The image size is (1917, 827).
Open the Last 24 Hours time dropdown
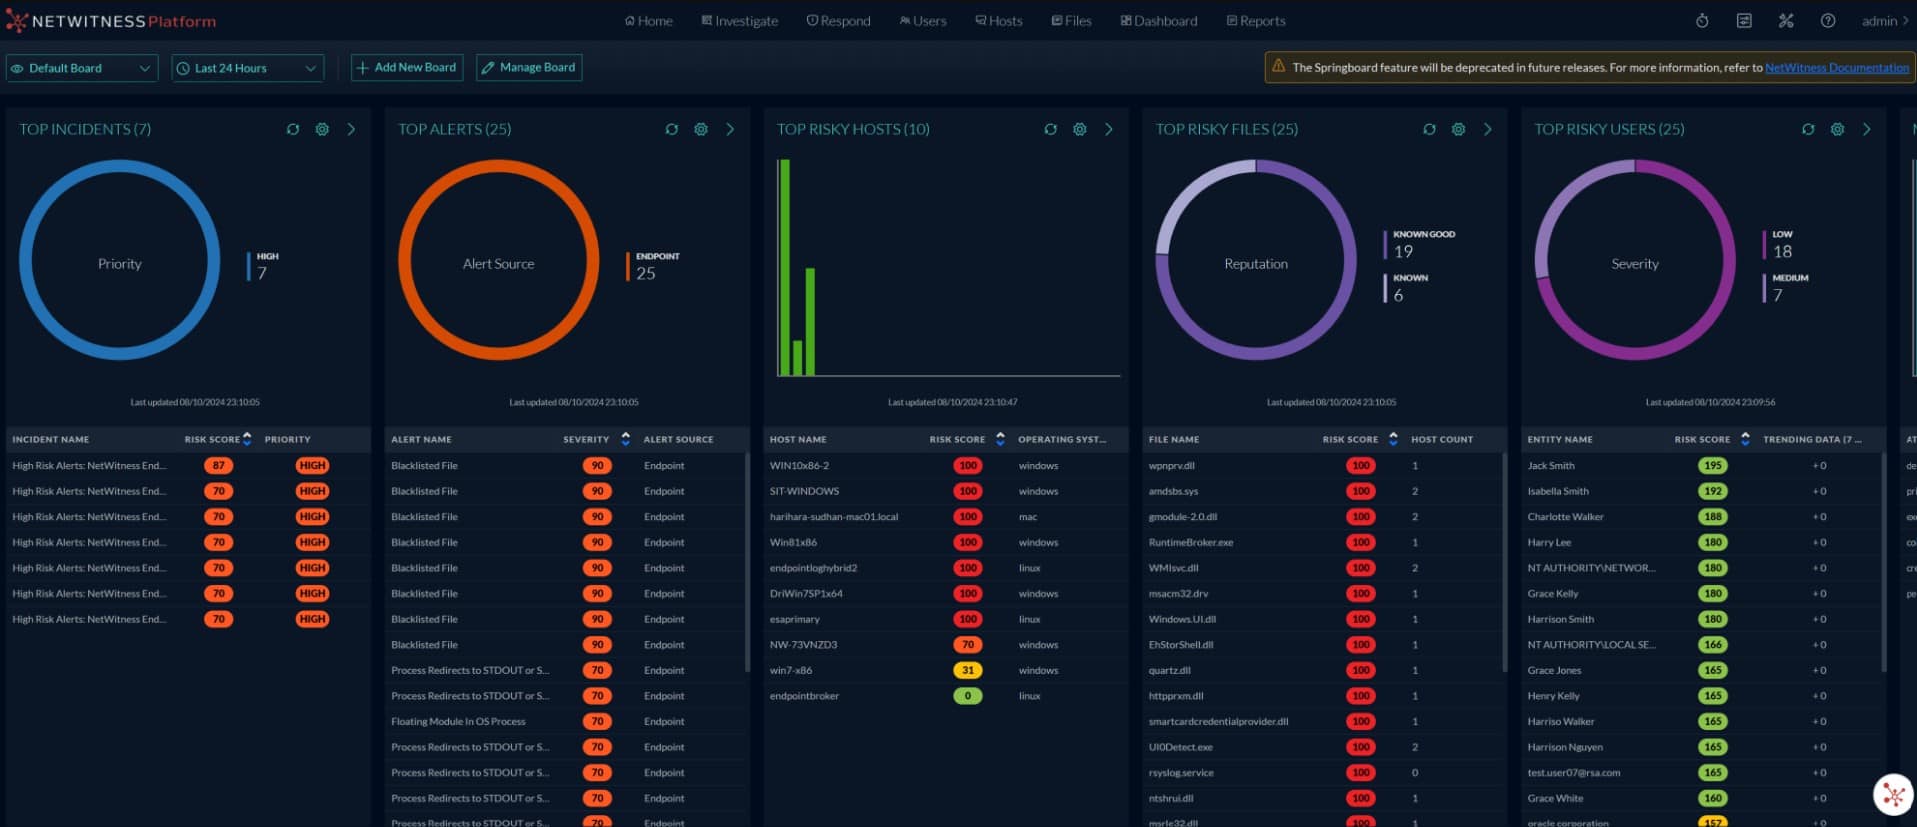[x=248, y=68]
